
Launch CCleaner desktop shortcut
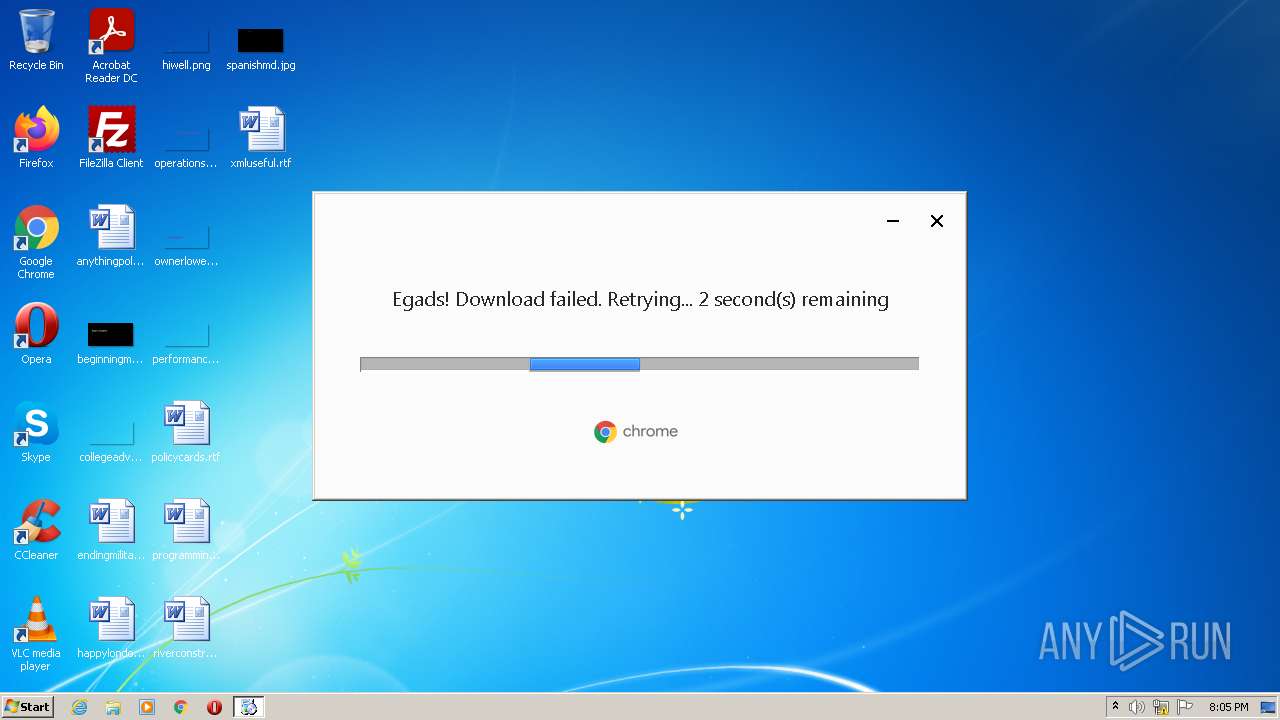(x=36, y=530)
